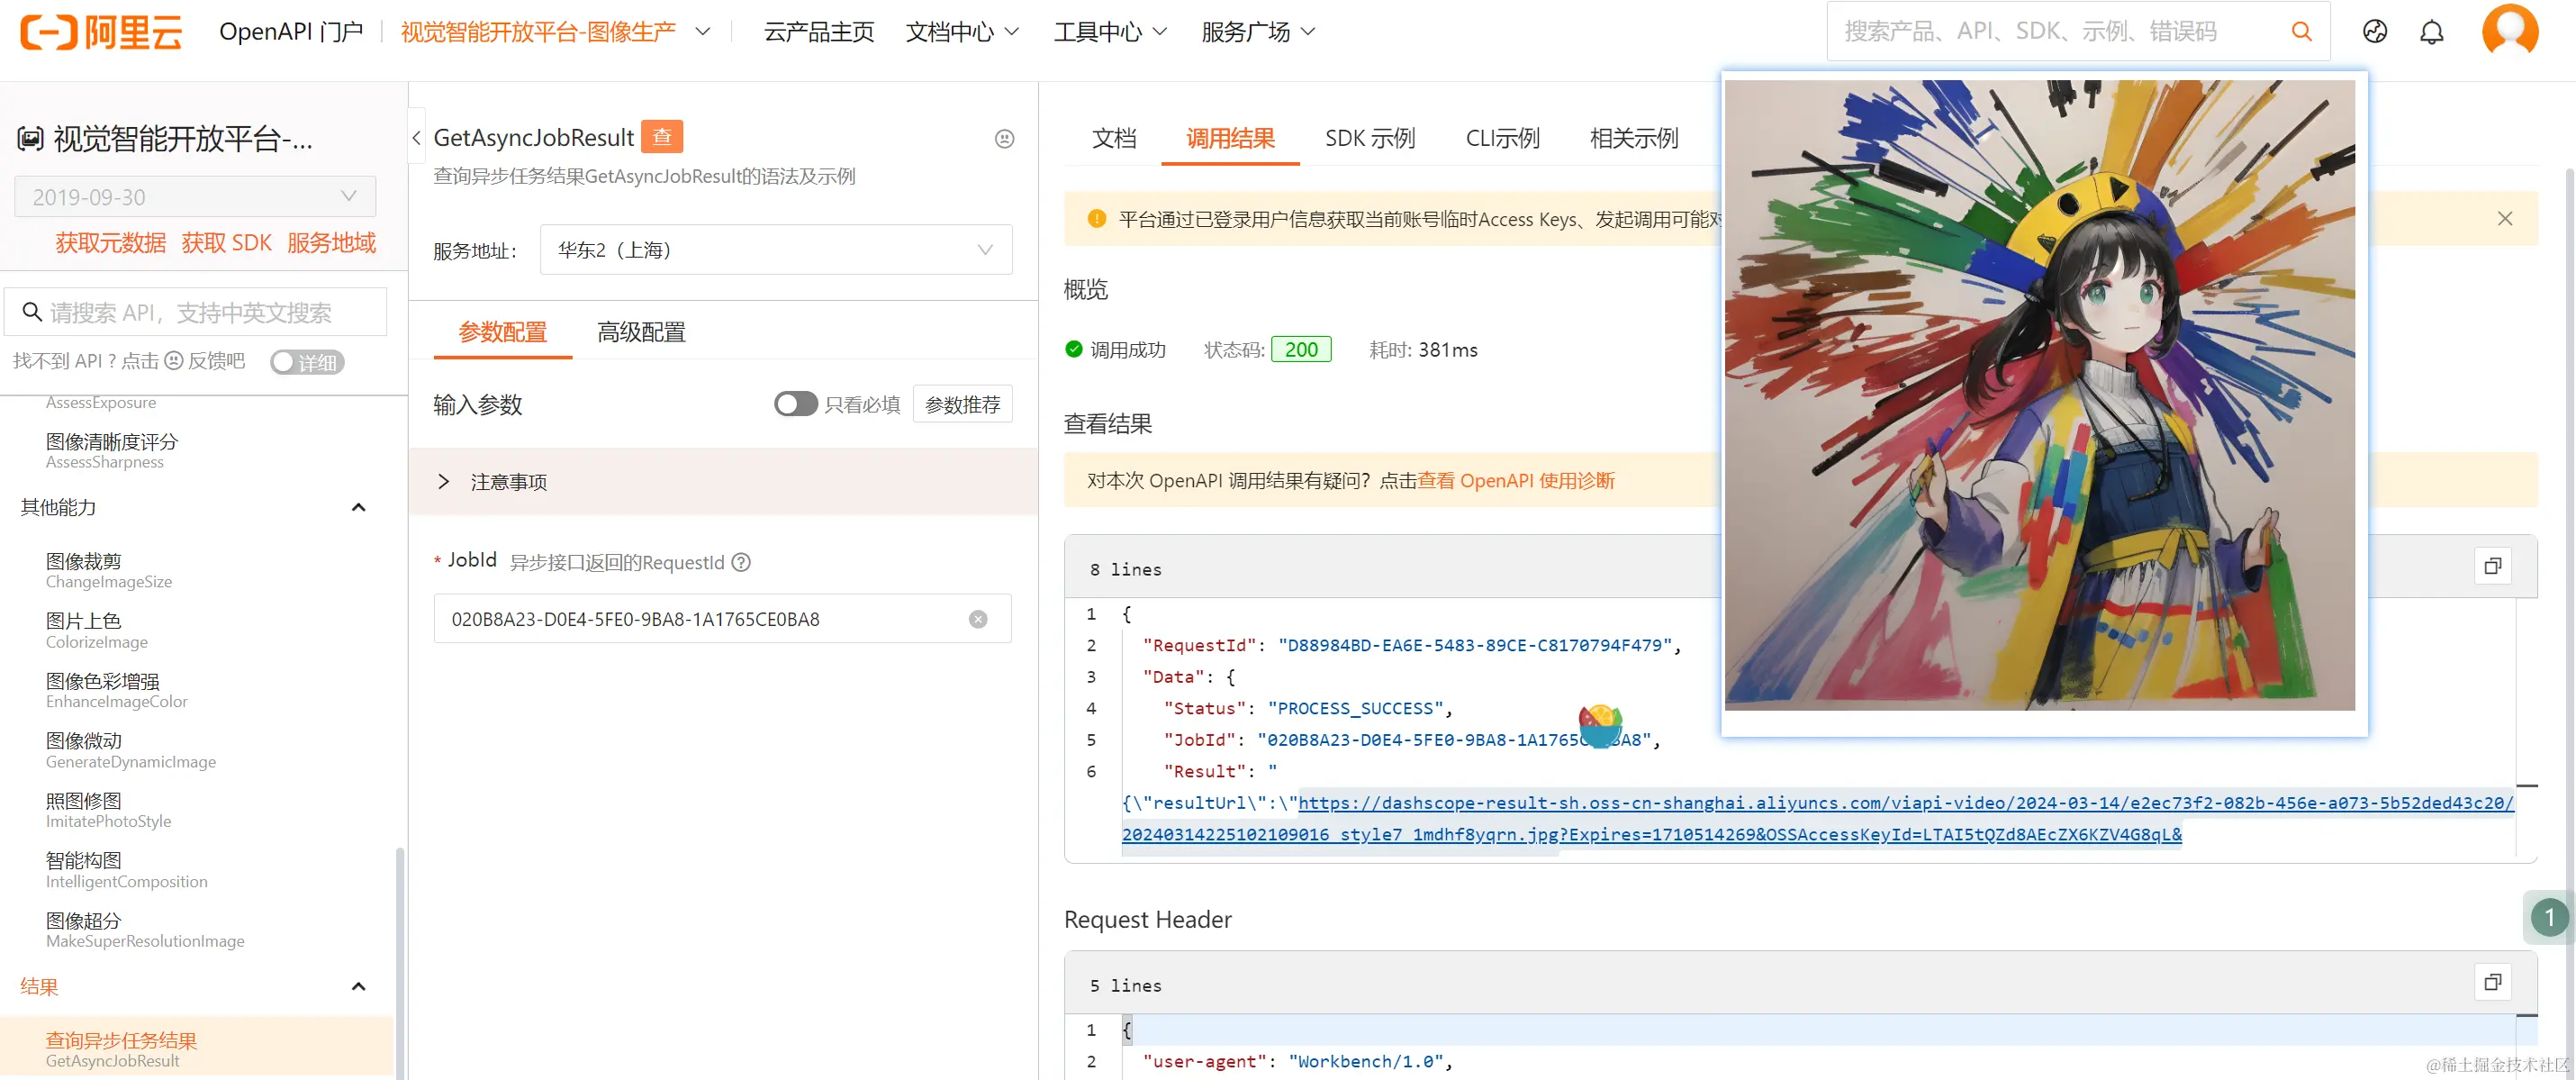Viewport: 2576px width, 1080px height.
Task: Open the theme palette icon in header
Action: coord(2375,32)
